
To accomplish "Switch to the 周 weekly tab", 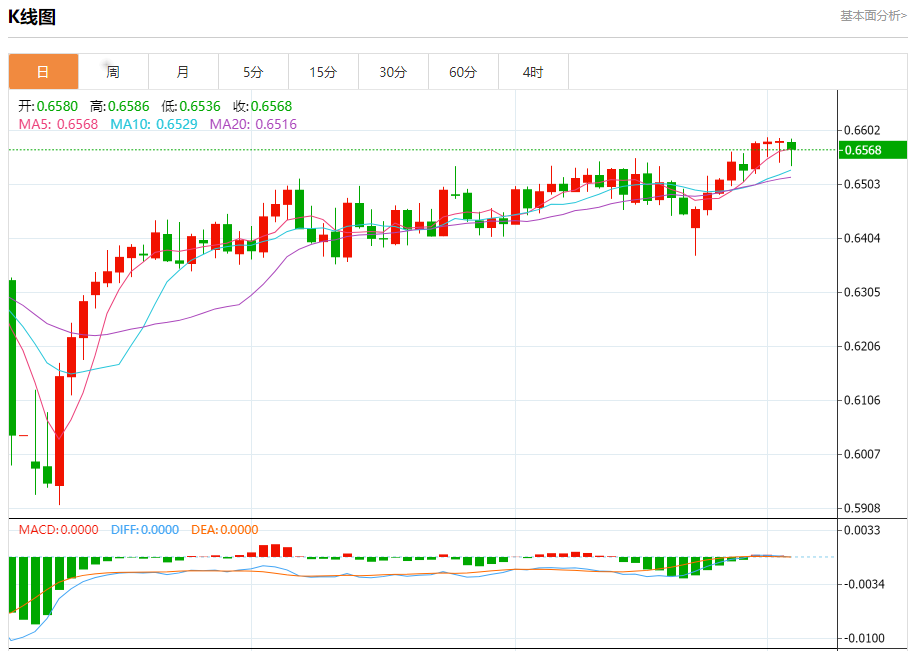I will coord(113,72).
